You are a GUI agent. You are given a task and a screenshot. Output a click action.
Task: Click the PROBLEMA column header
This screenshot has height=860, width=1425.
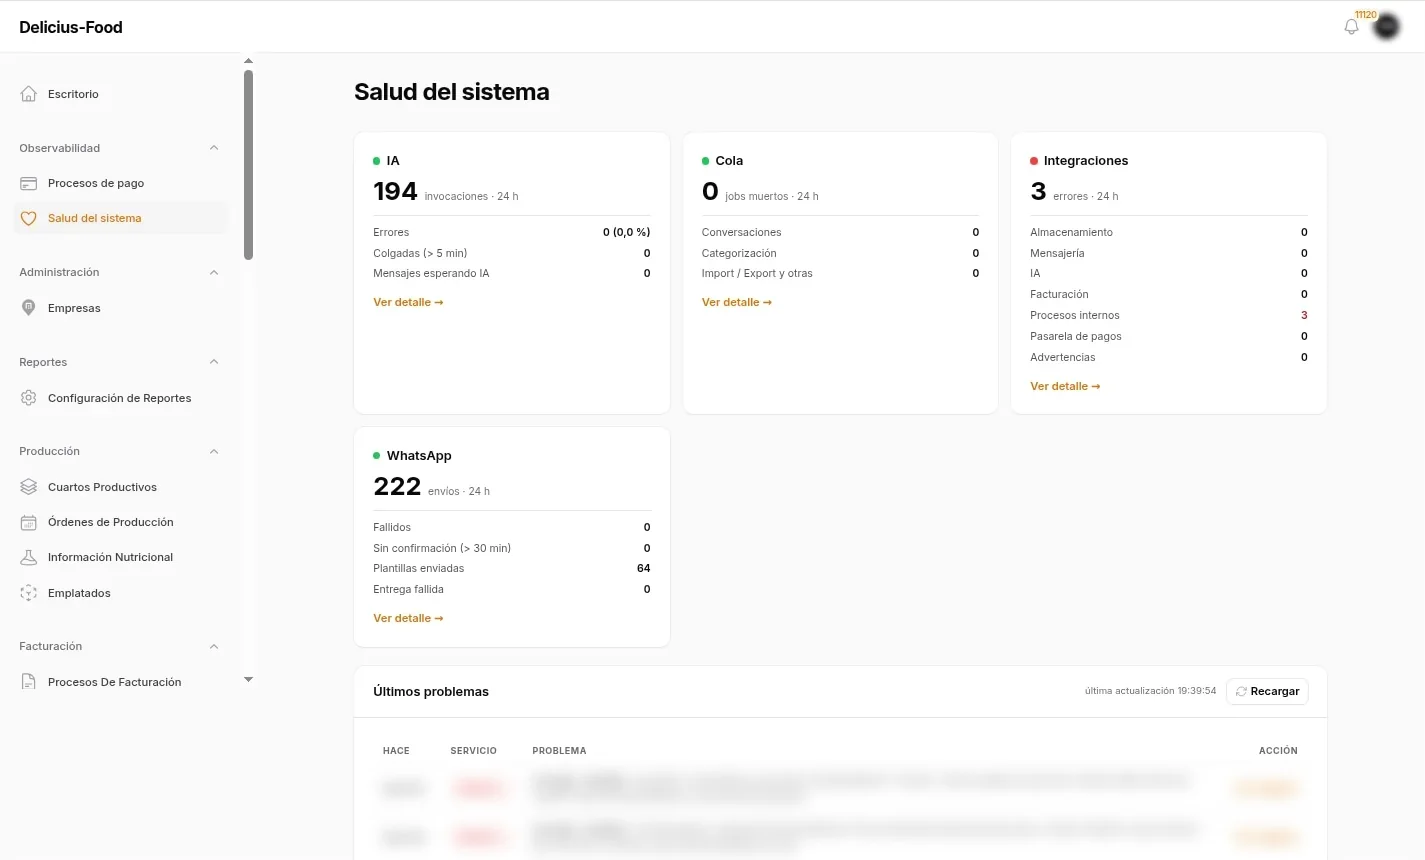pos(559,750)
